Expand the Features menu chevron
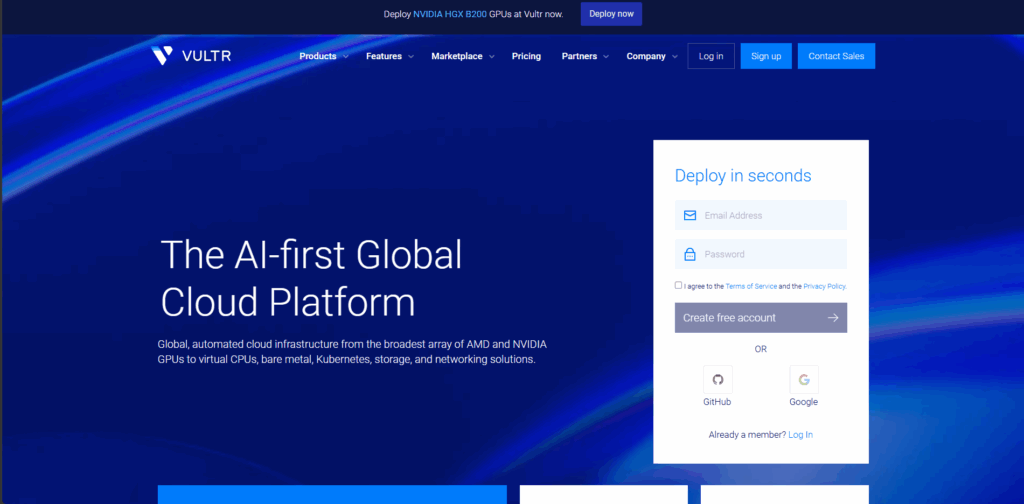Image resolution: width=1024 pixels, height=504 pixels. (411, 57)
